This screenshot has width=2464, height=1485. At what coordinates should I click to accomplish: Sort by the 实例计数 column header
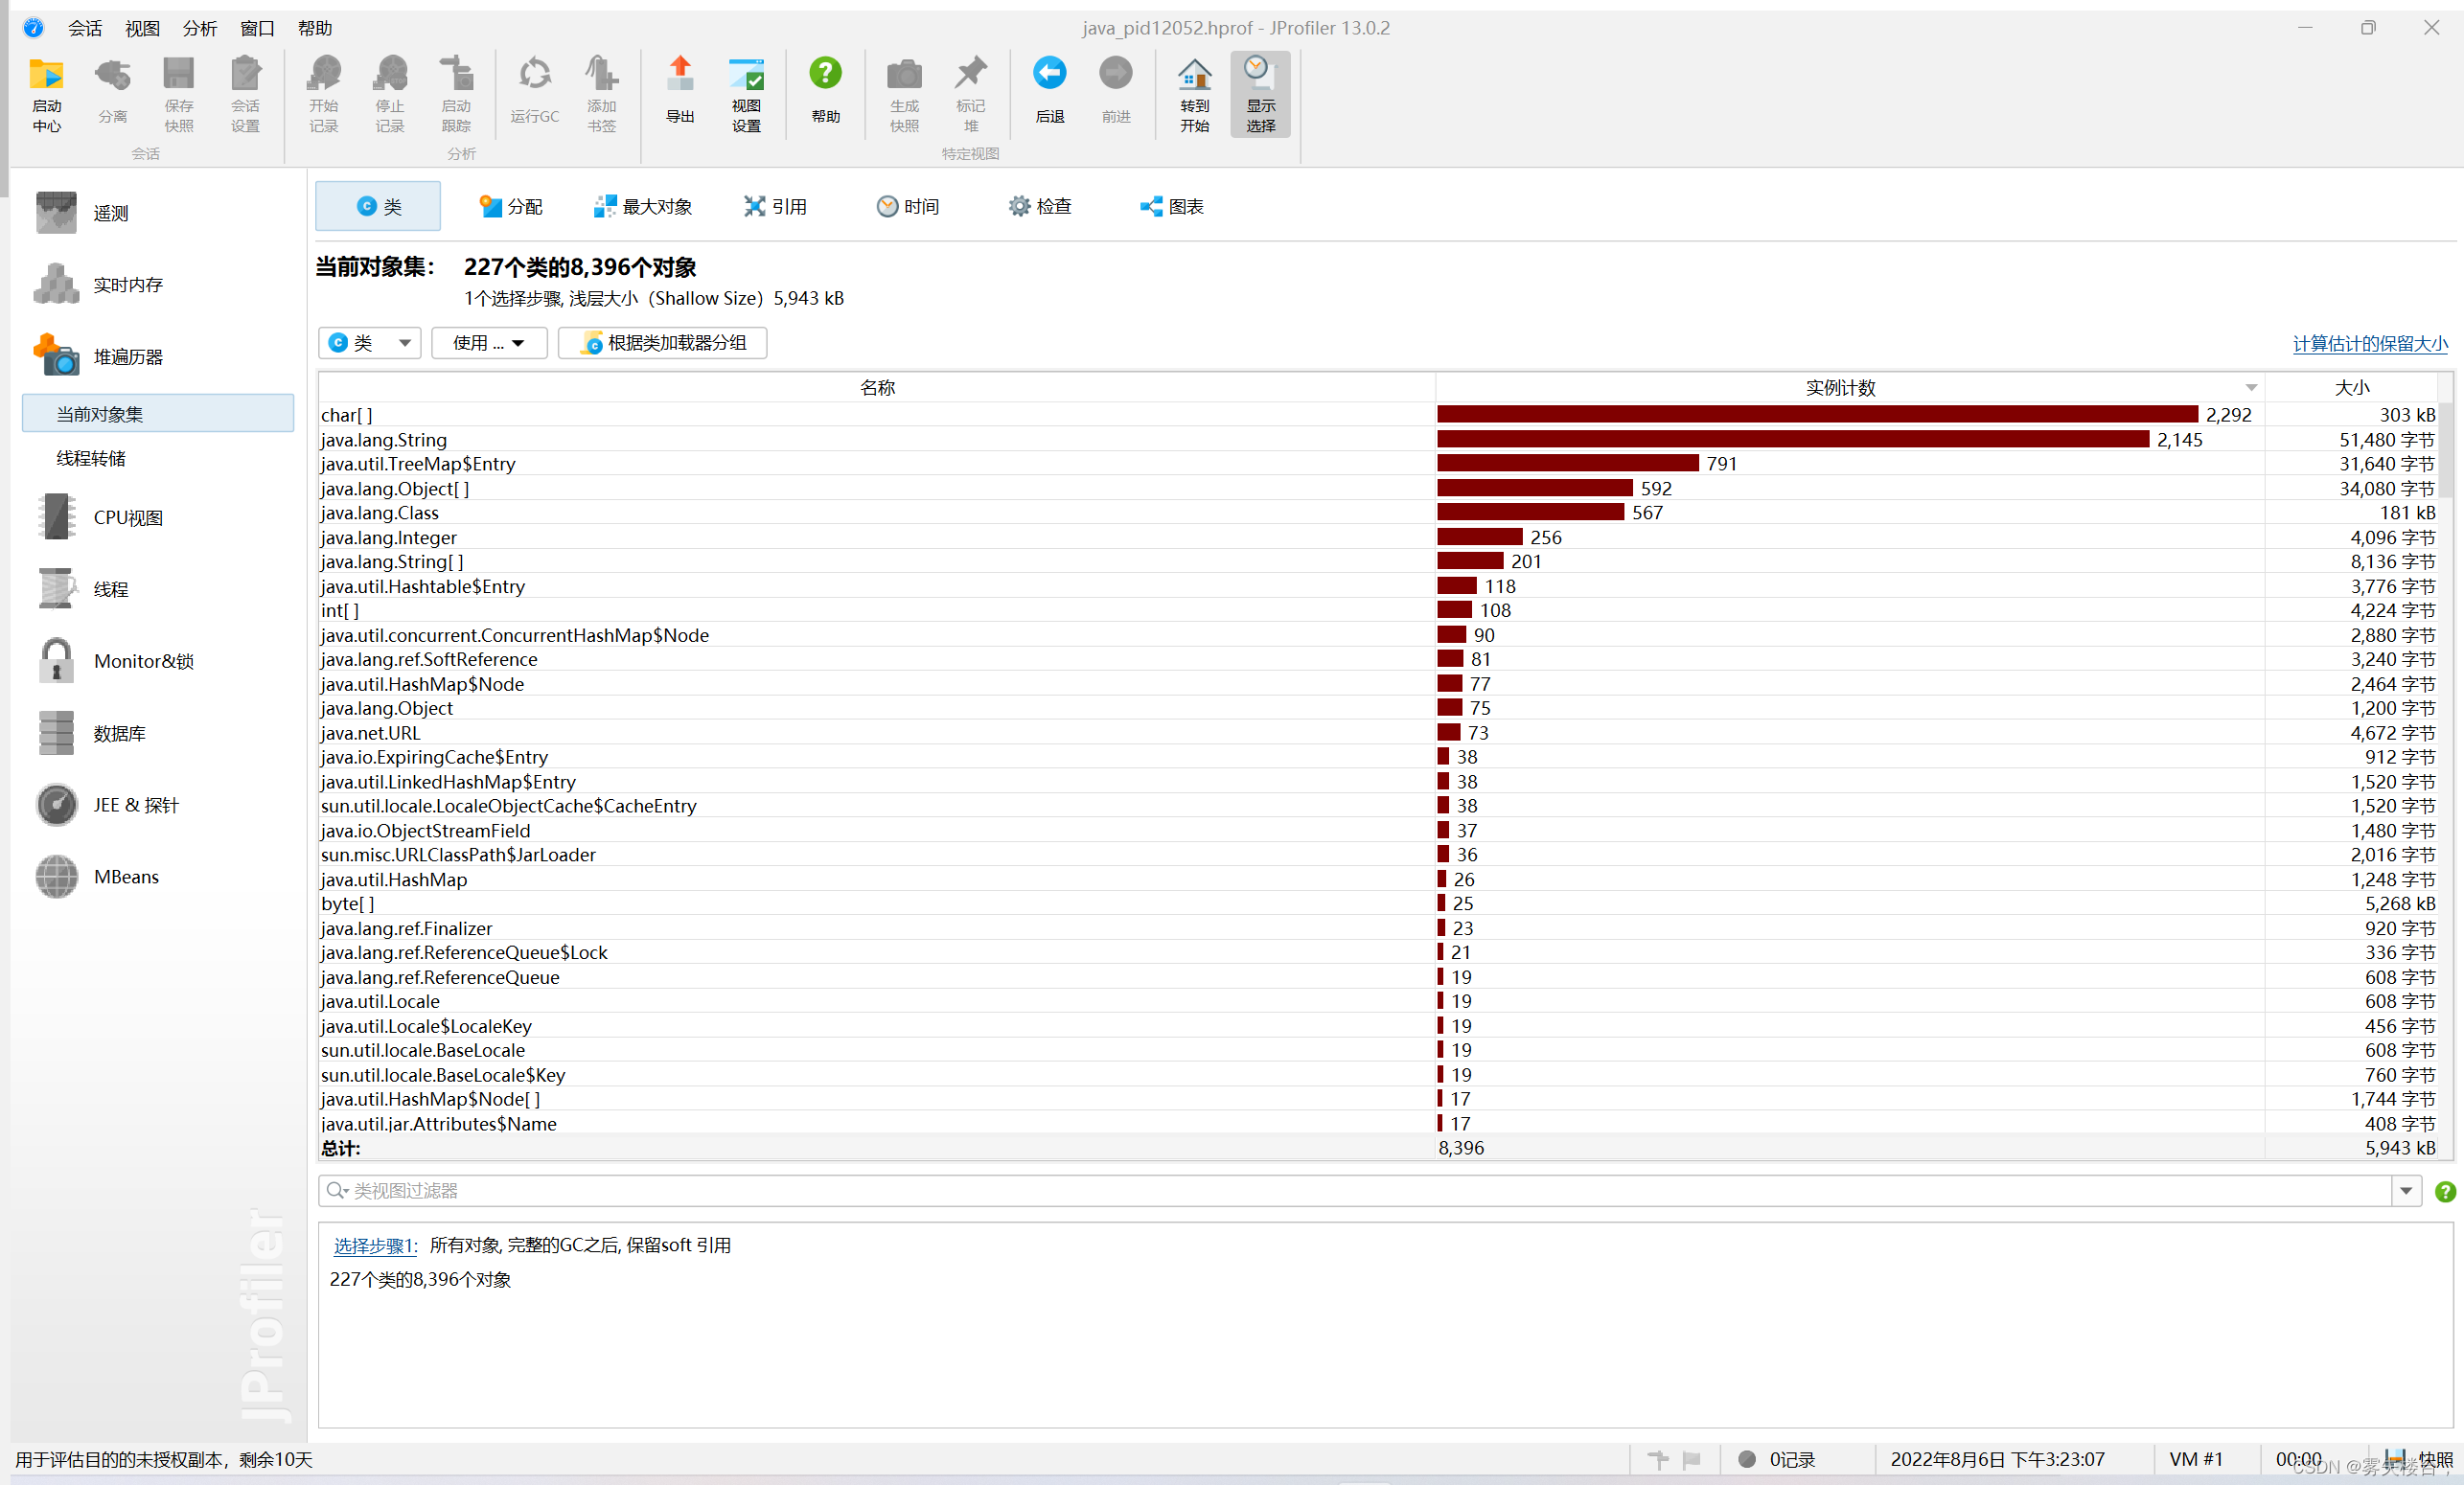click(x=1850, y=388)
